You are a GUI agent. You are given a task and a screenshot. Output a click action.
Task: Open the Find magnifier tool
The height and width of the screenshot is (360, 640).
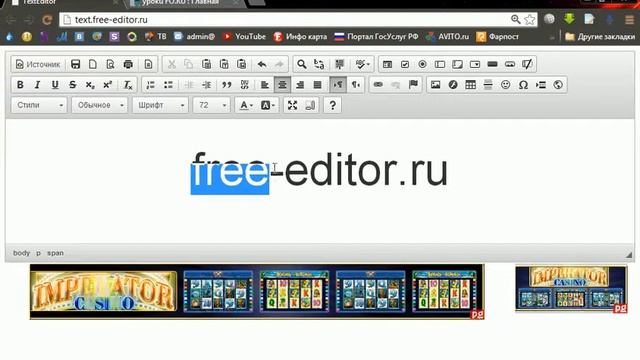click(x=302, y=64)
